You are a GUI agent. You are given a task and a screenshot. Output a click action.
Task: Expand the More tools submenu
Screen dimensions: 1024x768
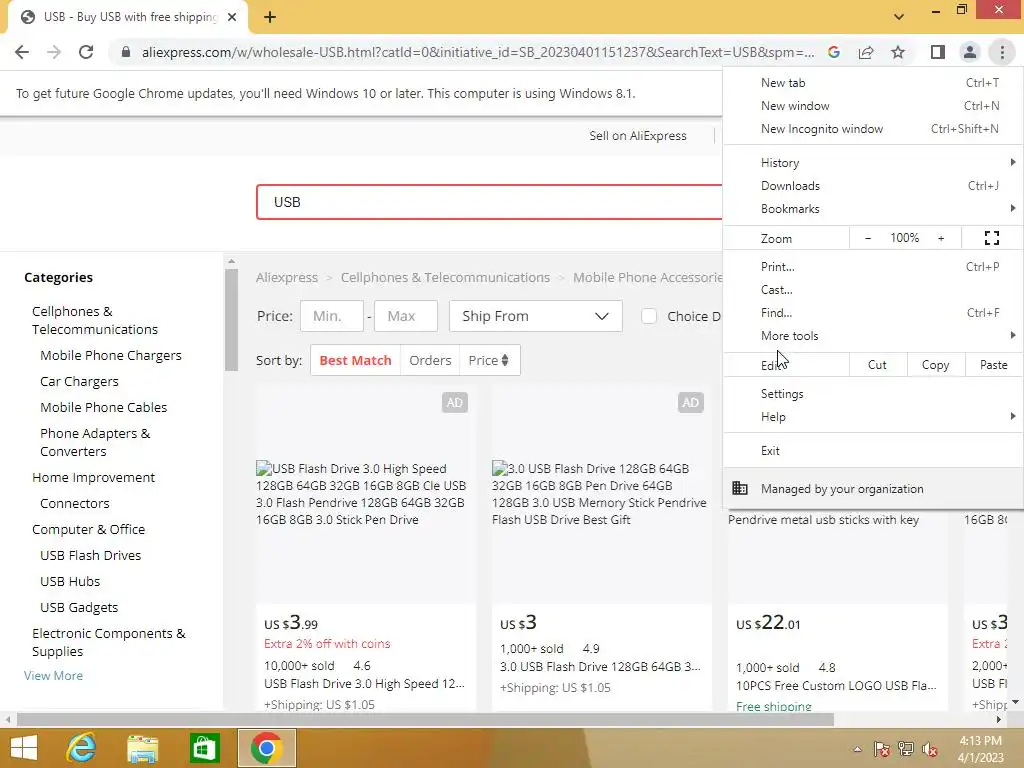click(x=872, y=336)
